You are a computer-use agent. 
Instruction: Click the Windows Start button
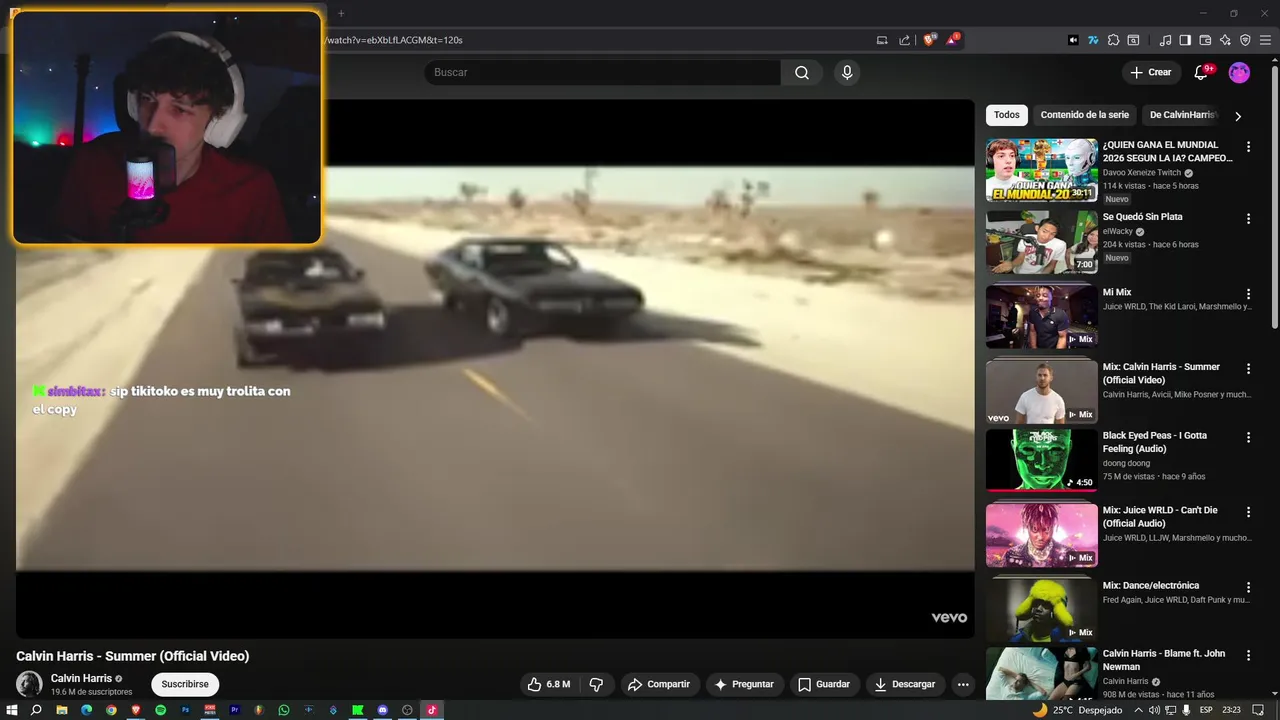click(12, 710)
